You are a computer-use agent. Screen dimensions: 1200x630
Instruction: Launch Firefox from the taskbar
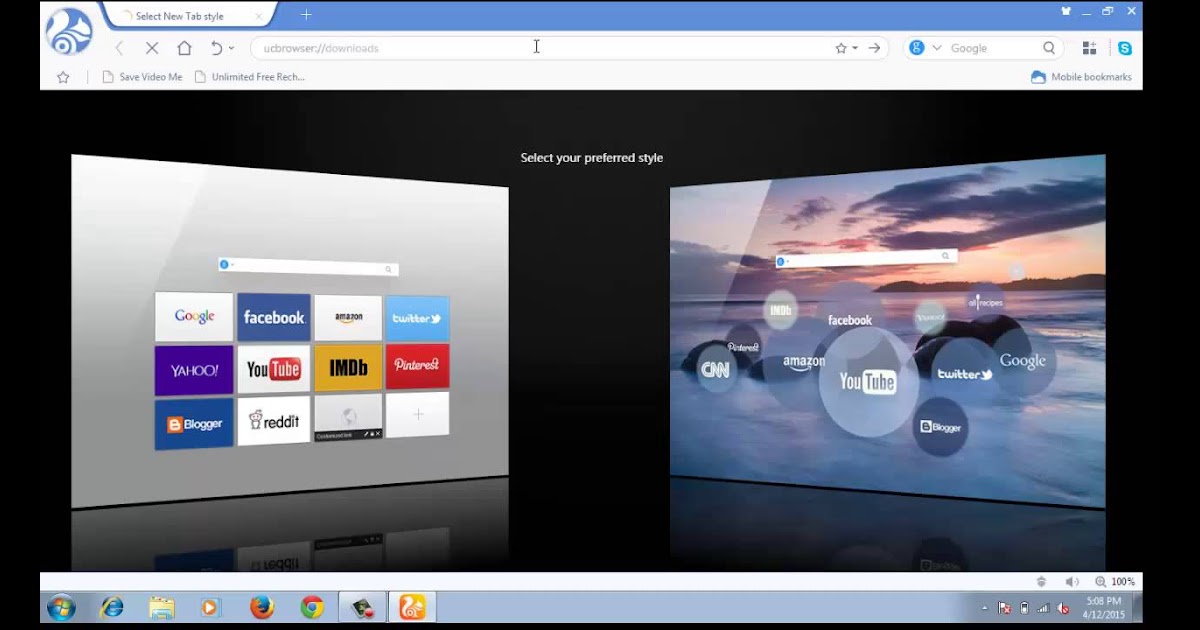(x=262, y=607)
